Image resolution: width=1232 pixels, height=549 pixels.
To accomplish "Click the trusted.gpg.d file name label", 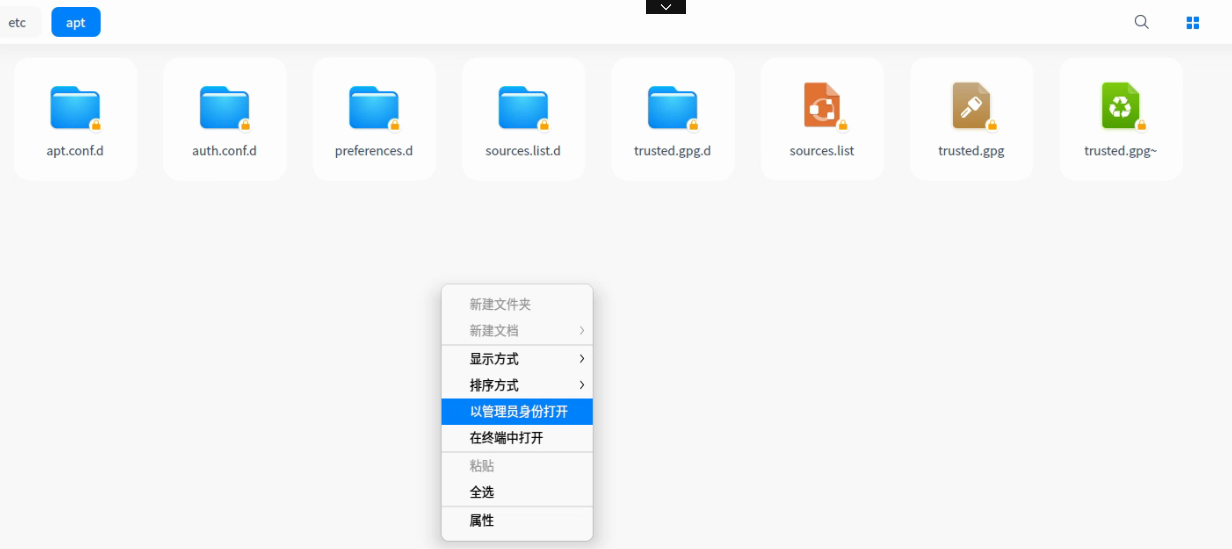I will coord(672,151).
